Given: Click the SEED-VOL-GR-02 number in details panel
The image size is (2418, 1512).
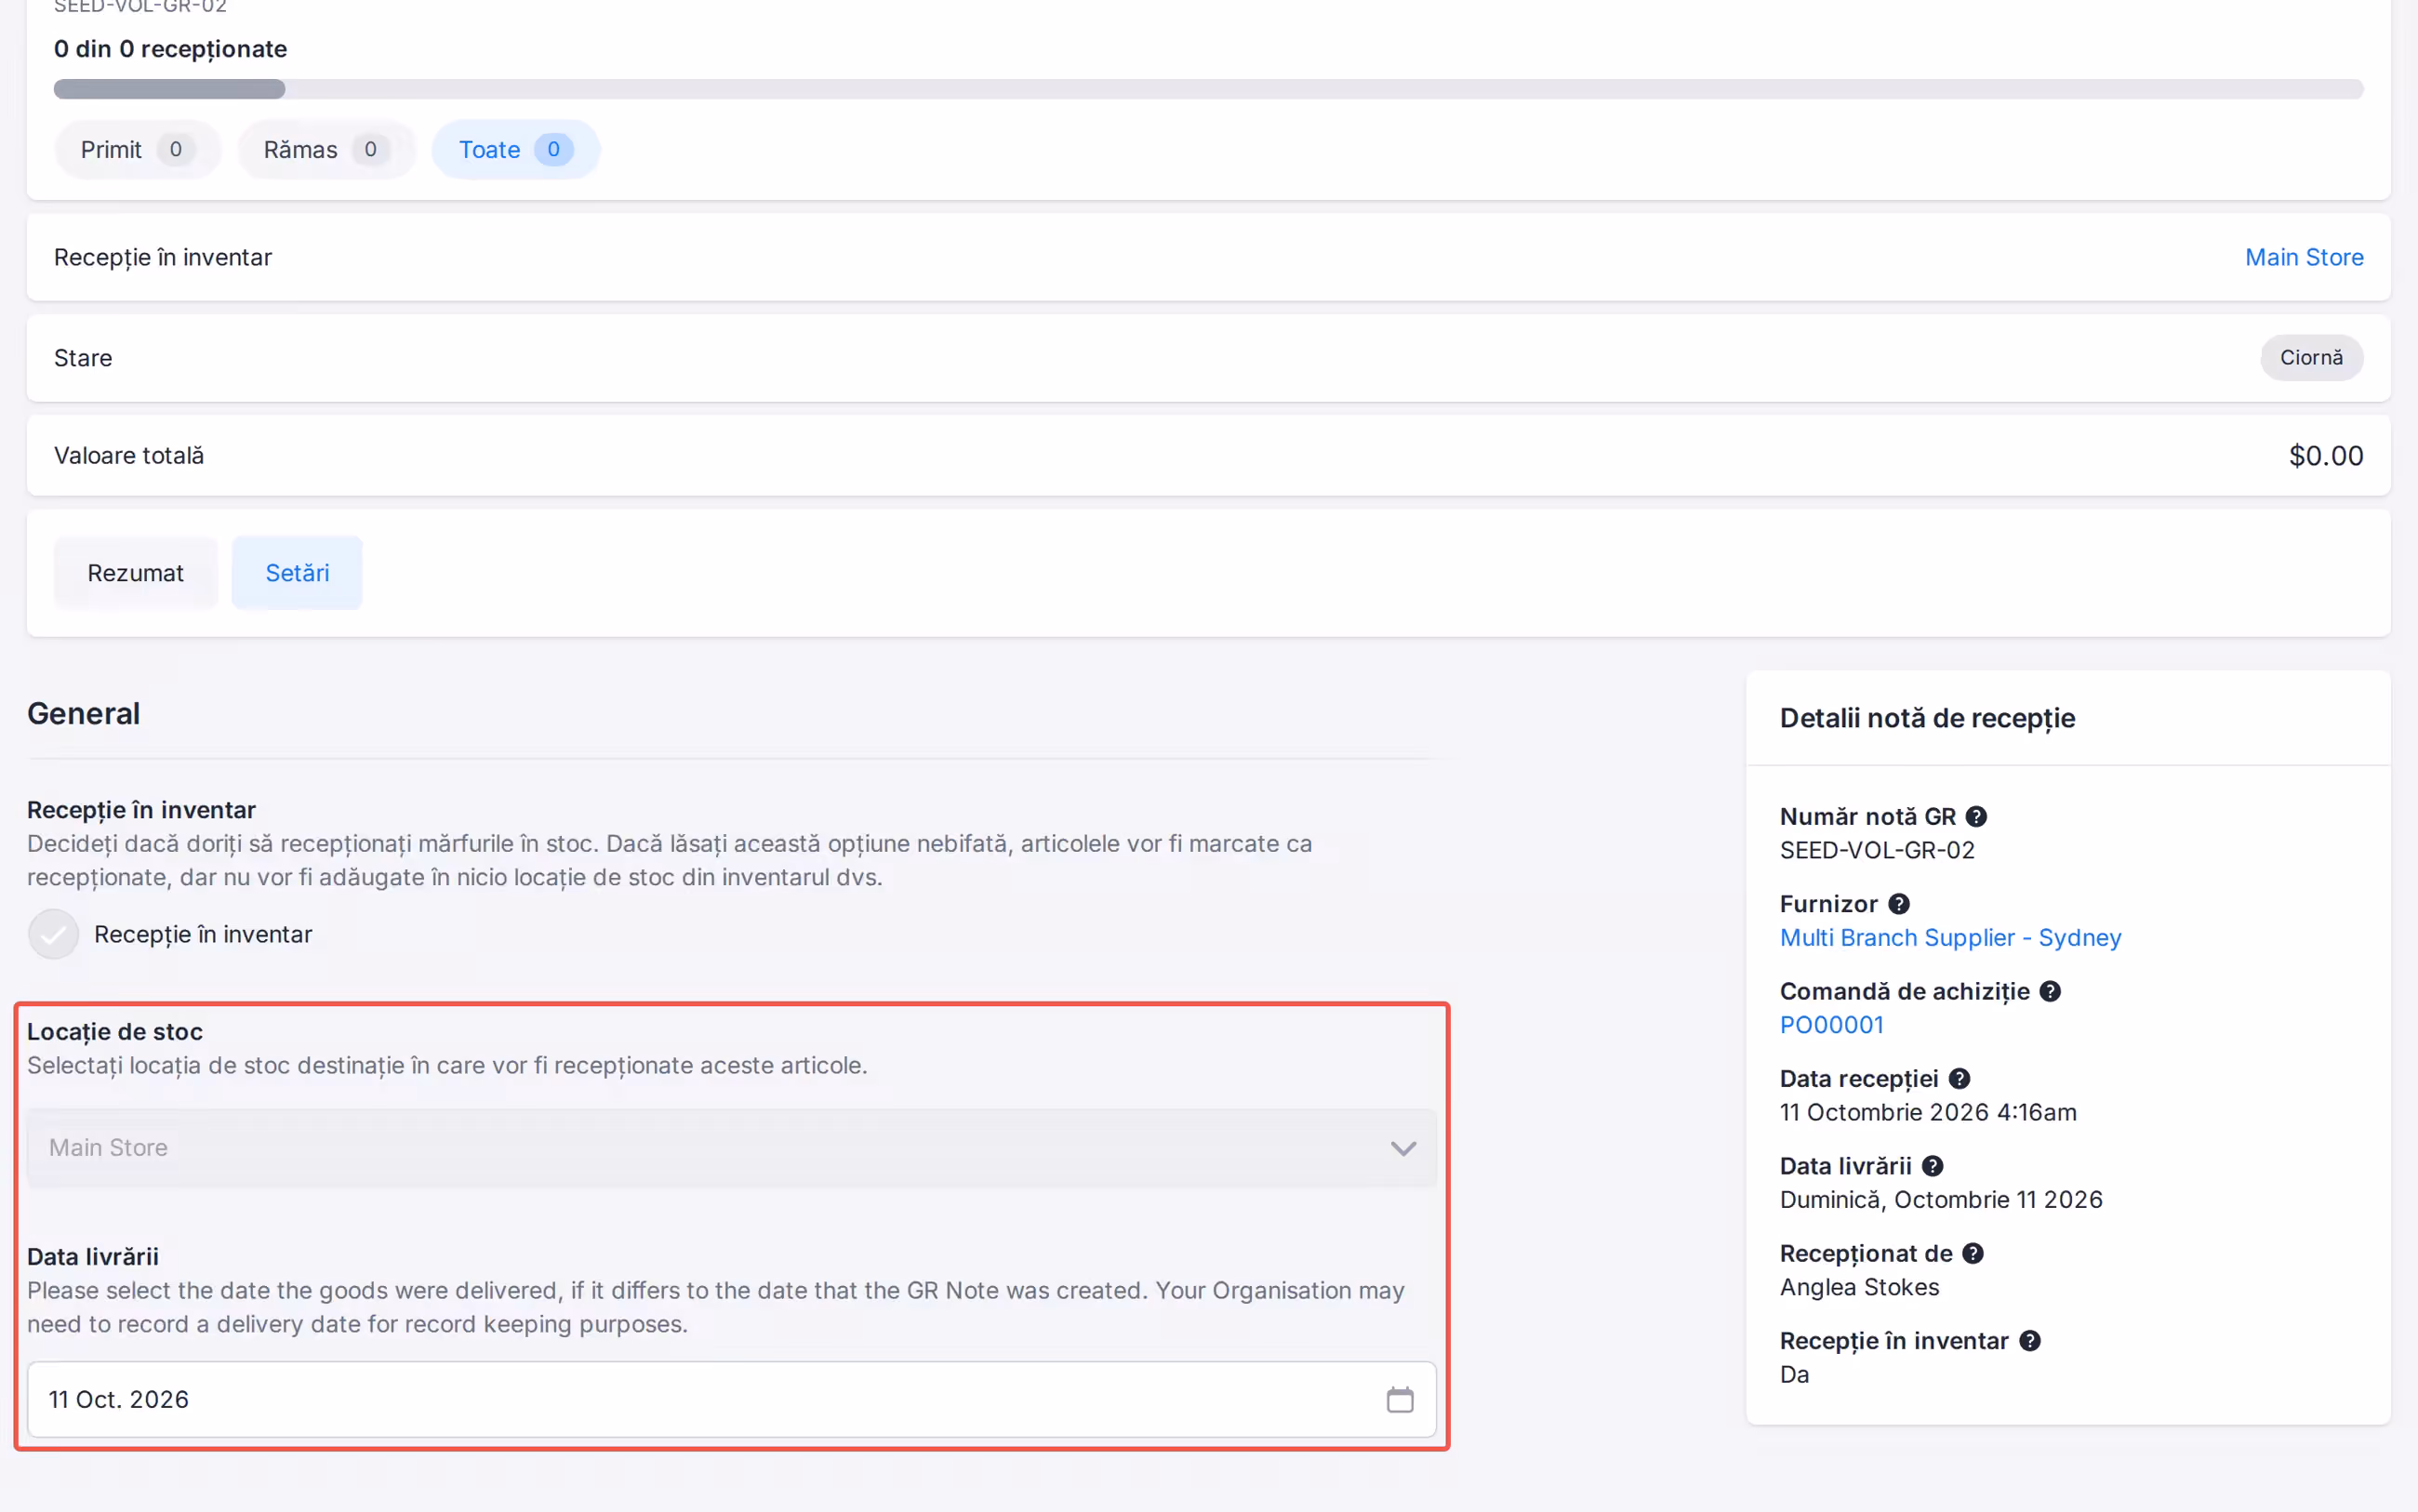Looking at the screenshot, I should [x=1877, y=850].
